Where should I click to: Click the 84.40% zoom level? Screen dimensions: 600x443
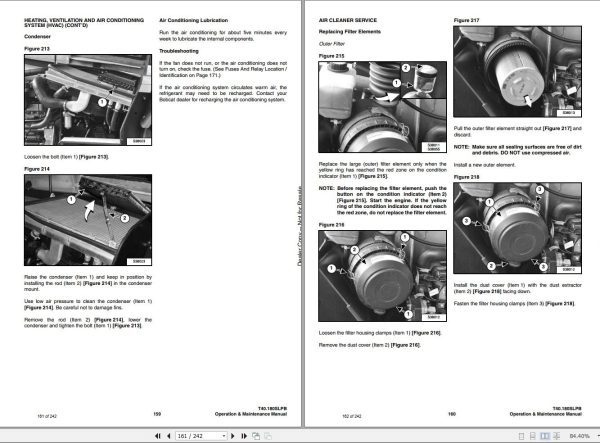coord(579,436)
